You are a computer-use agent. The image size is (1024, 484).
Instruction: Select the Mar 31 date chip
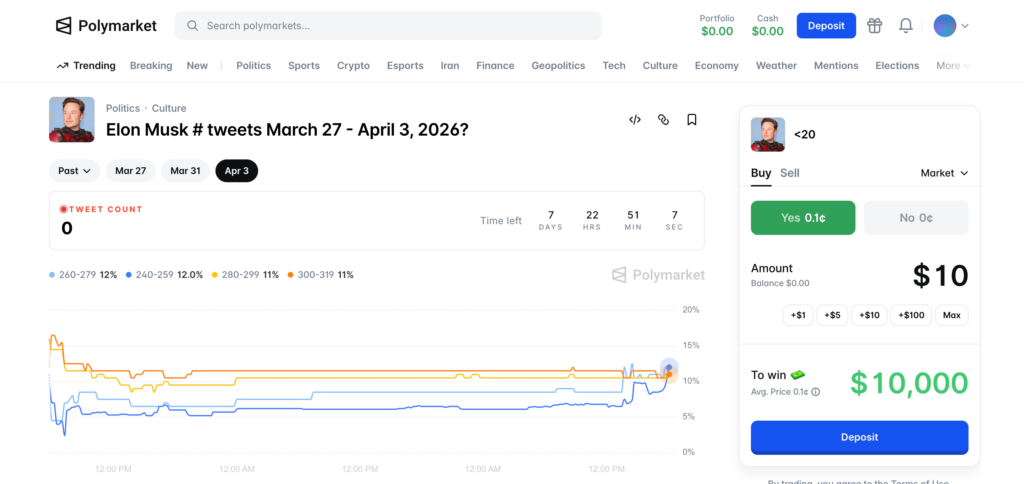(185, 170)
